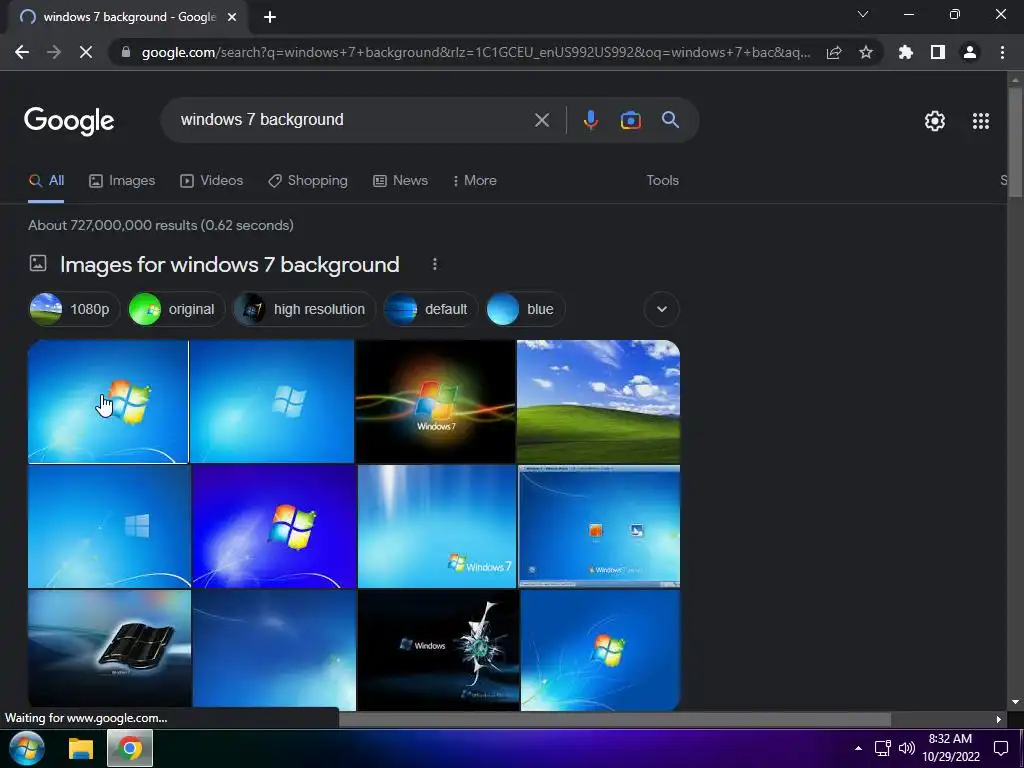1024x768 pixels.
Task: Toggle the Chrome side panel
Action: pos(938,52)
